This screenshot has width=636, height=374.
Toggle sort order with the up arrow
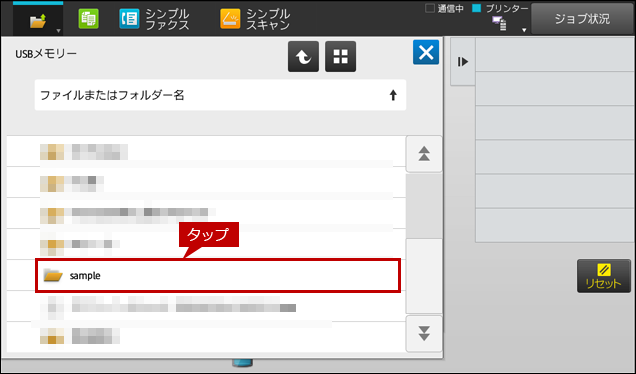[x=393, y=95]
